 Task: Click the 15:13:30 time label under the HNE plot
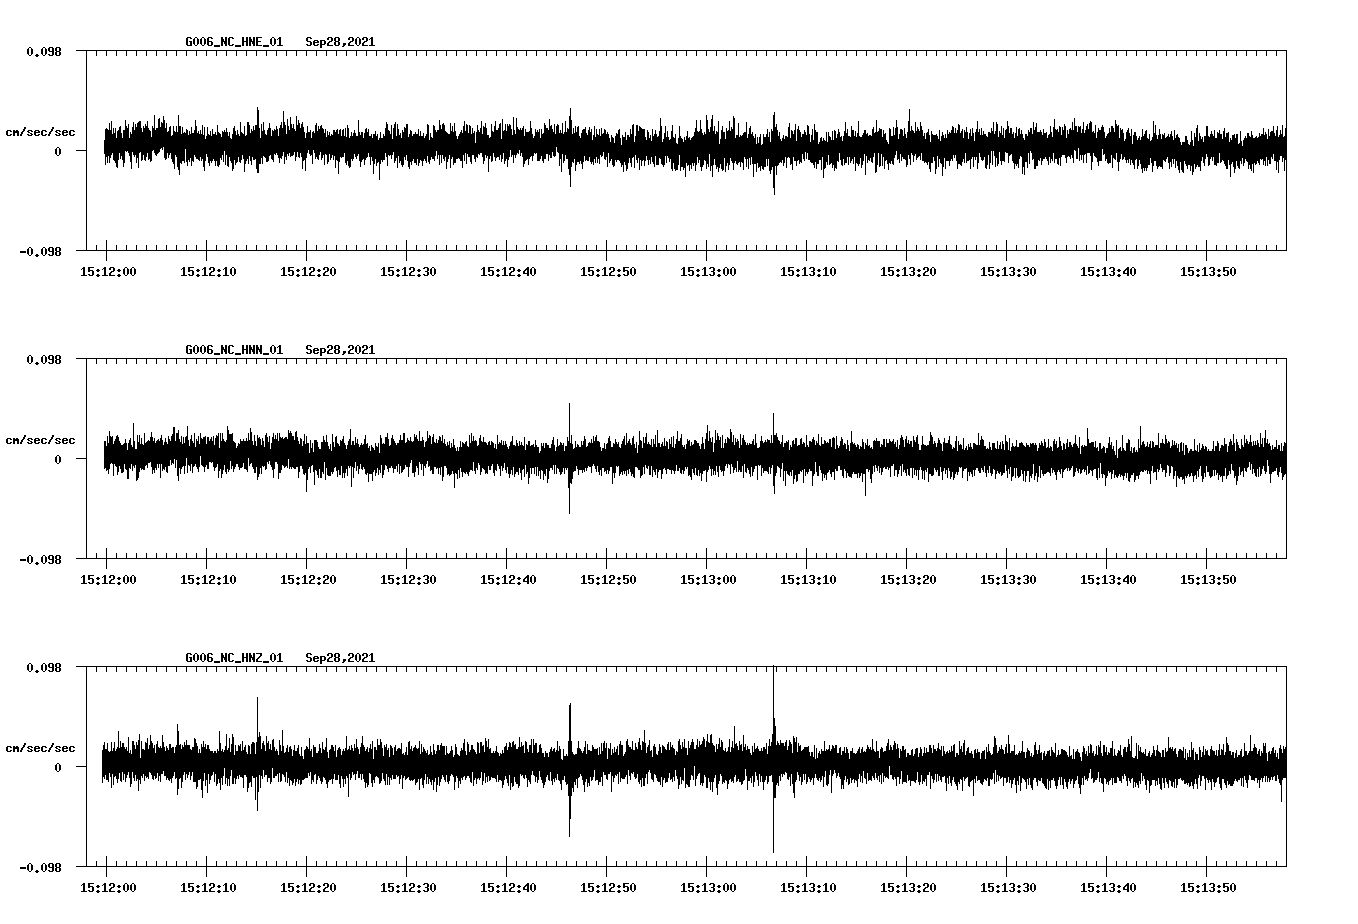point(1008,271)
